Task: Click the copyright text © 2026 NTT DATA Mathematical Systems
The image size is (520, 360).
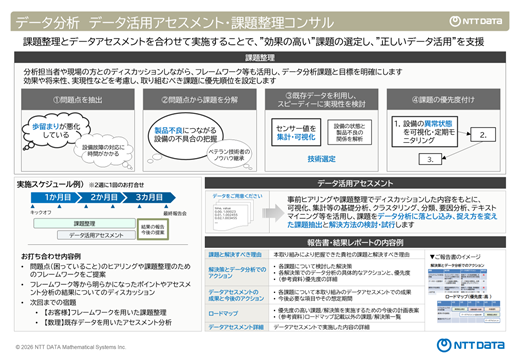Action: (71, 347)
